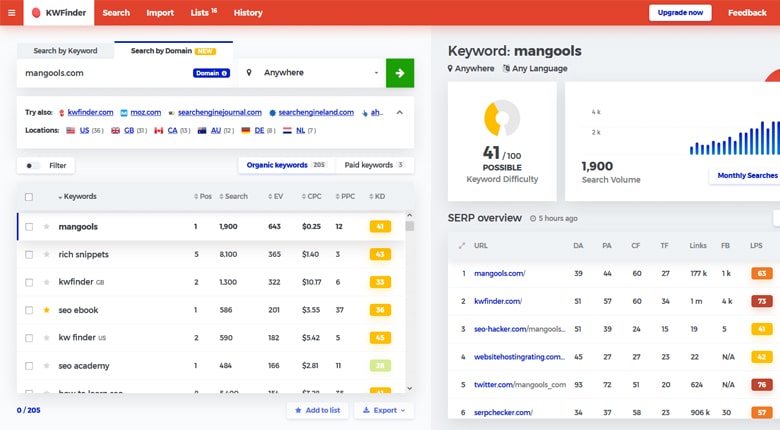The width and height of the screenshot is (780, 430).
Task: Open the mangools.com/ SERP result link
Action: 499,273
